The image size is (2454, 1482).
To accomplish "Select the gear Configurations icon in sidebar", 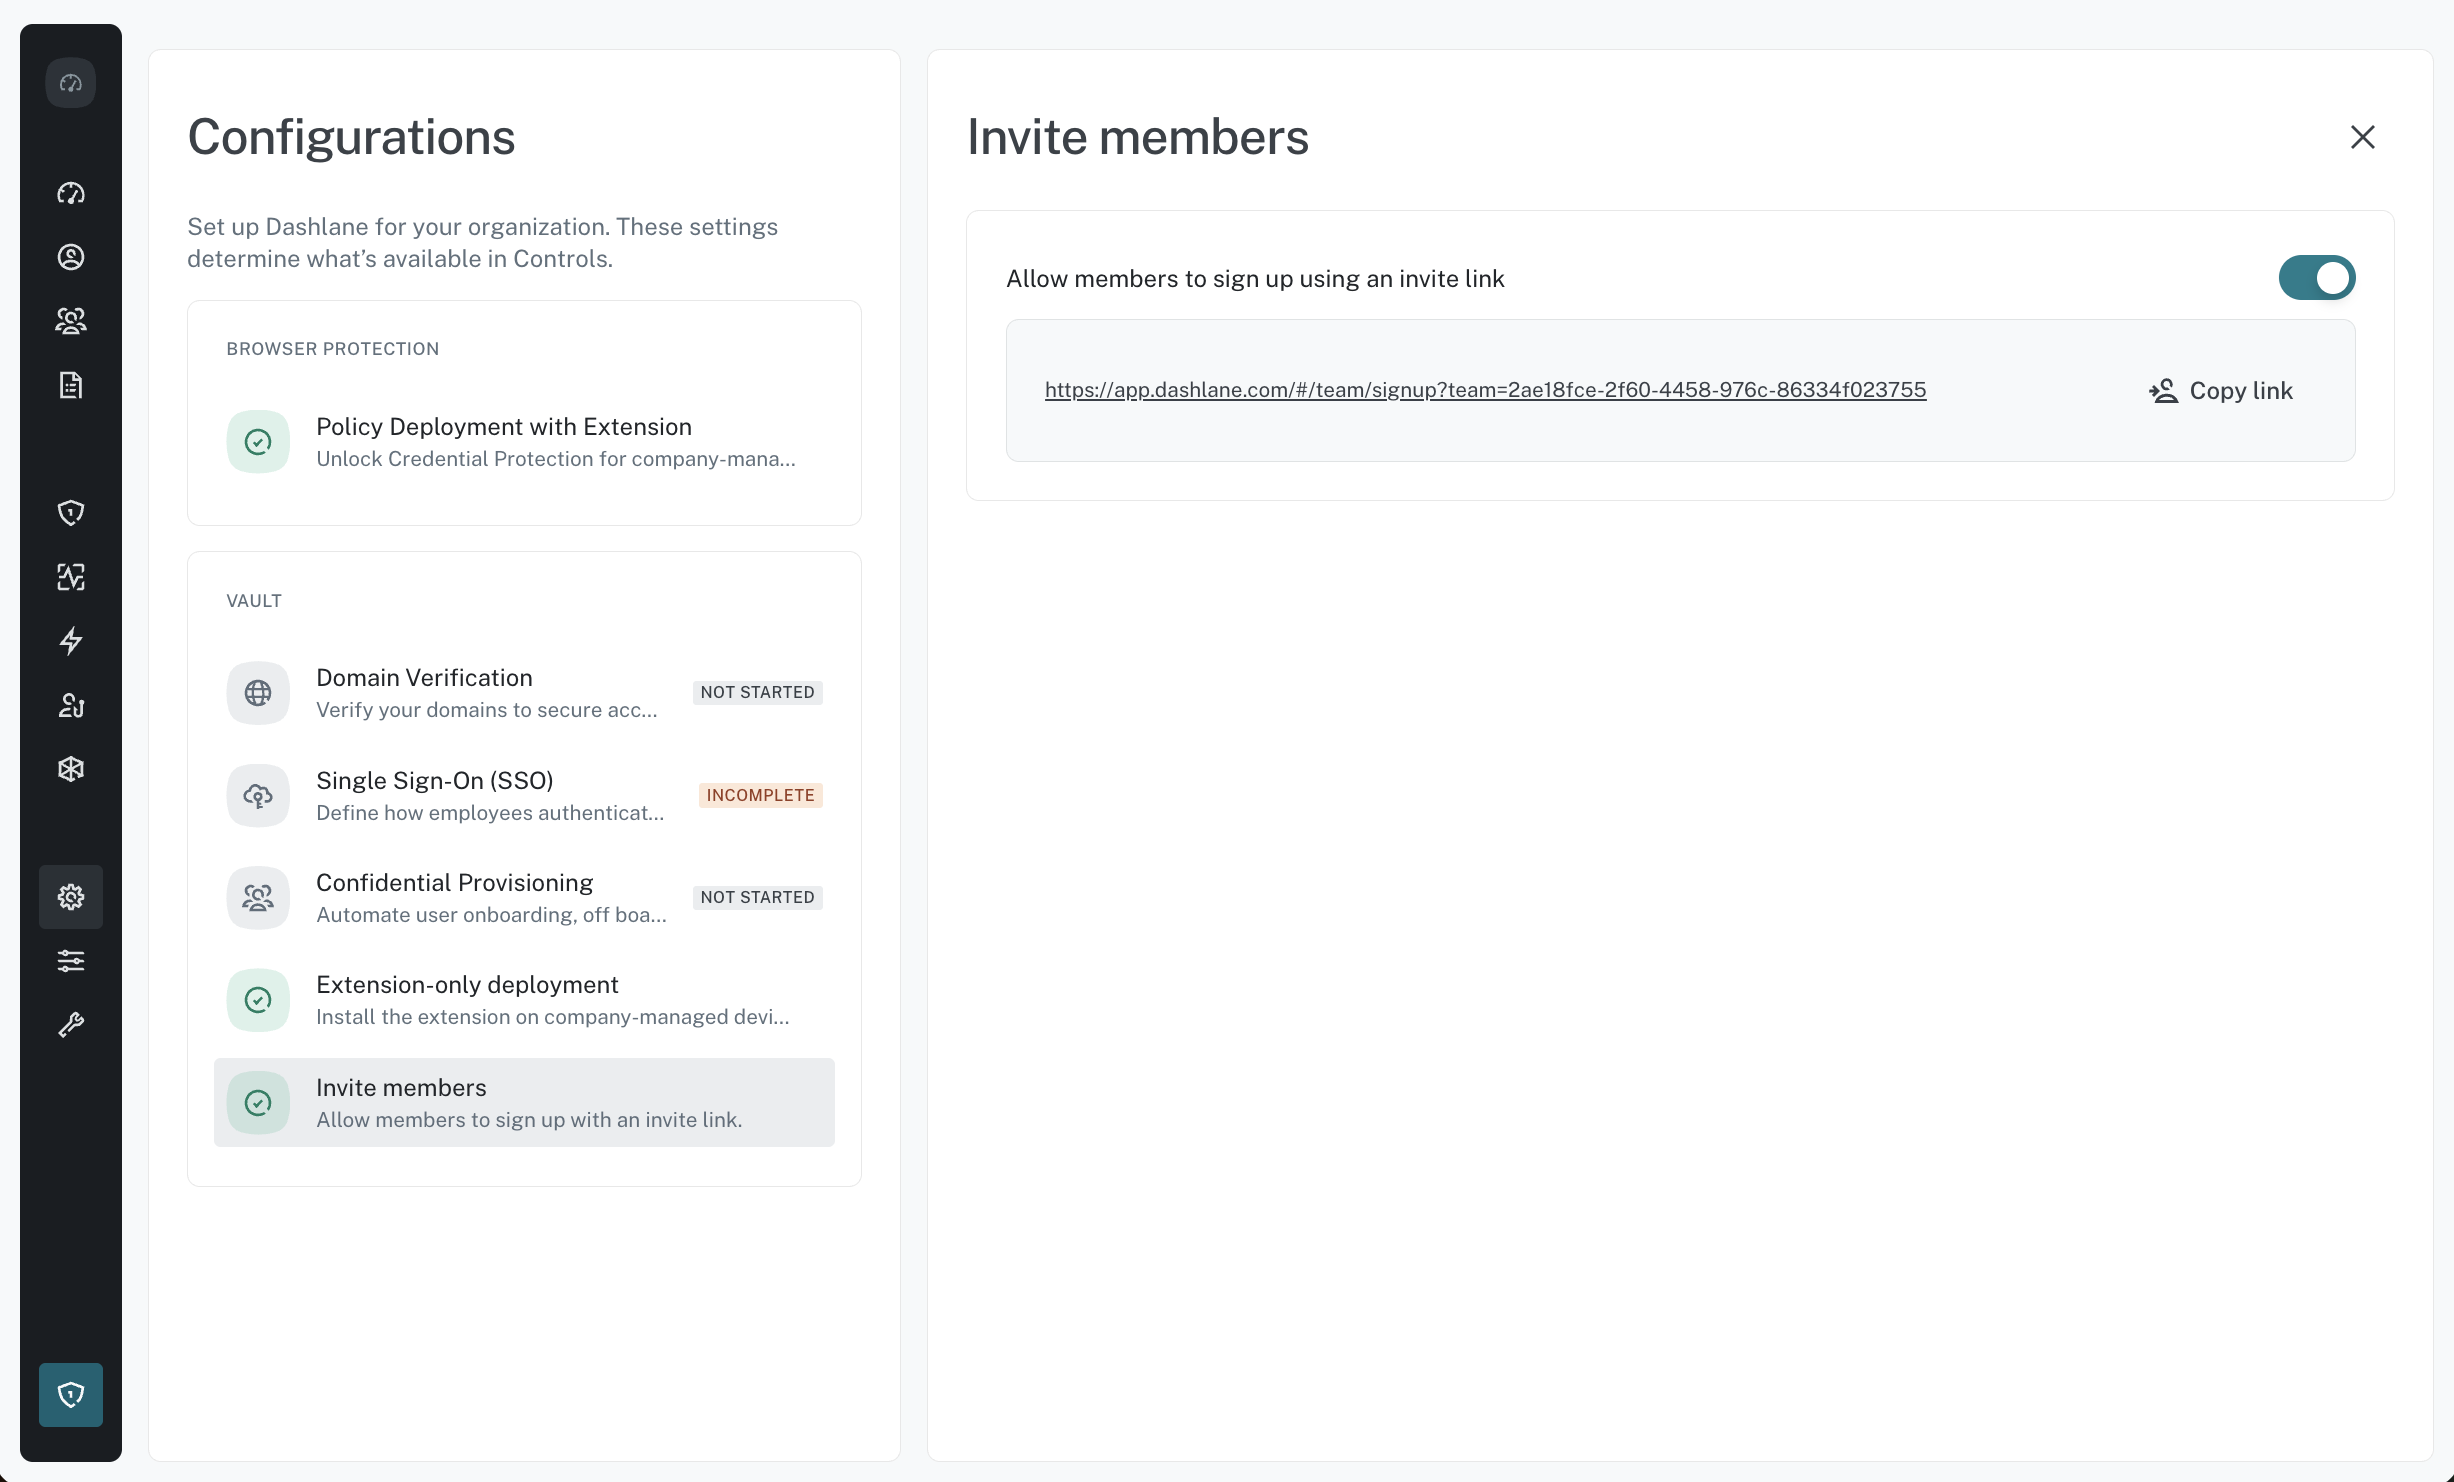I will point(70,897).
